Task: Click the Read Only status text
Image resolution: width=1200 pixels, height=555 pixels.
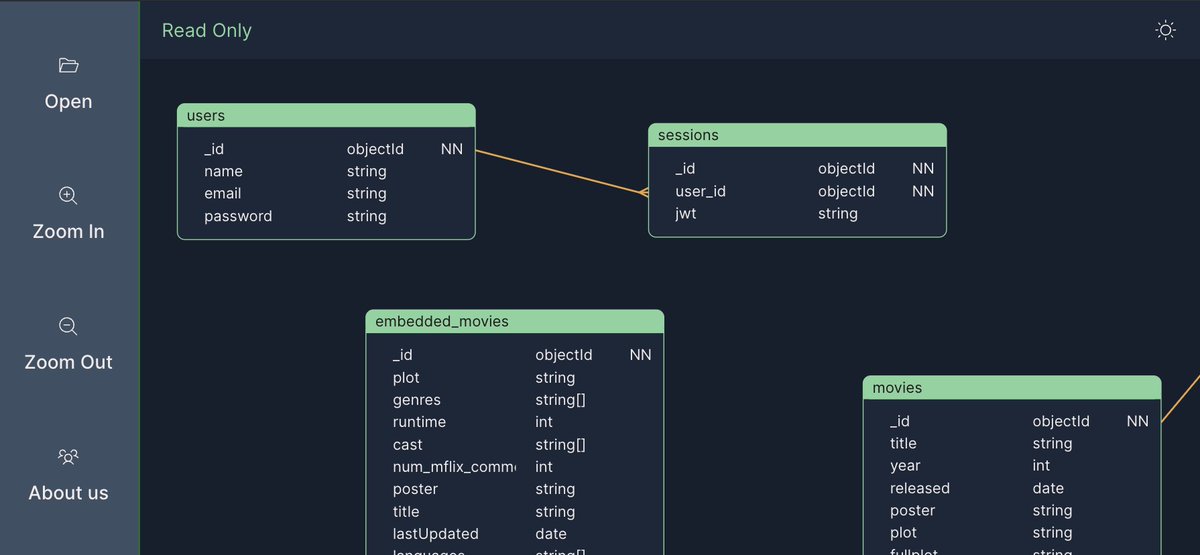Action: click(207, 30)
